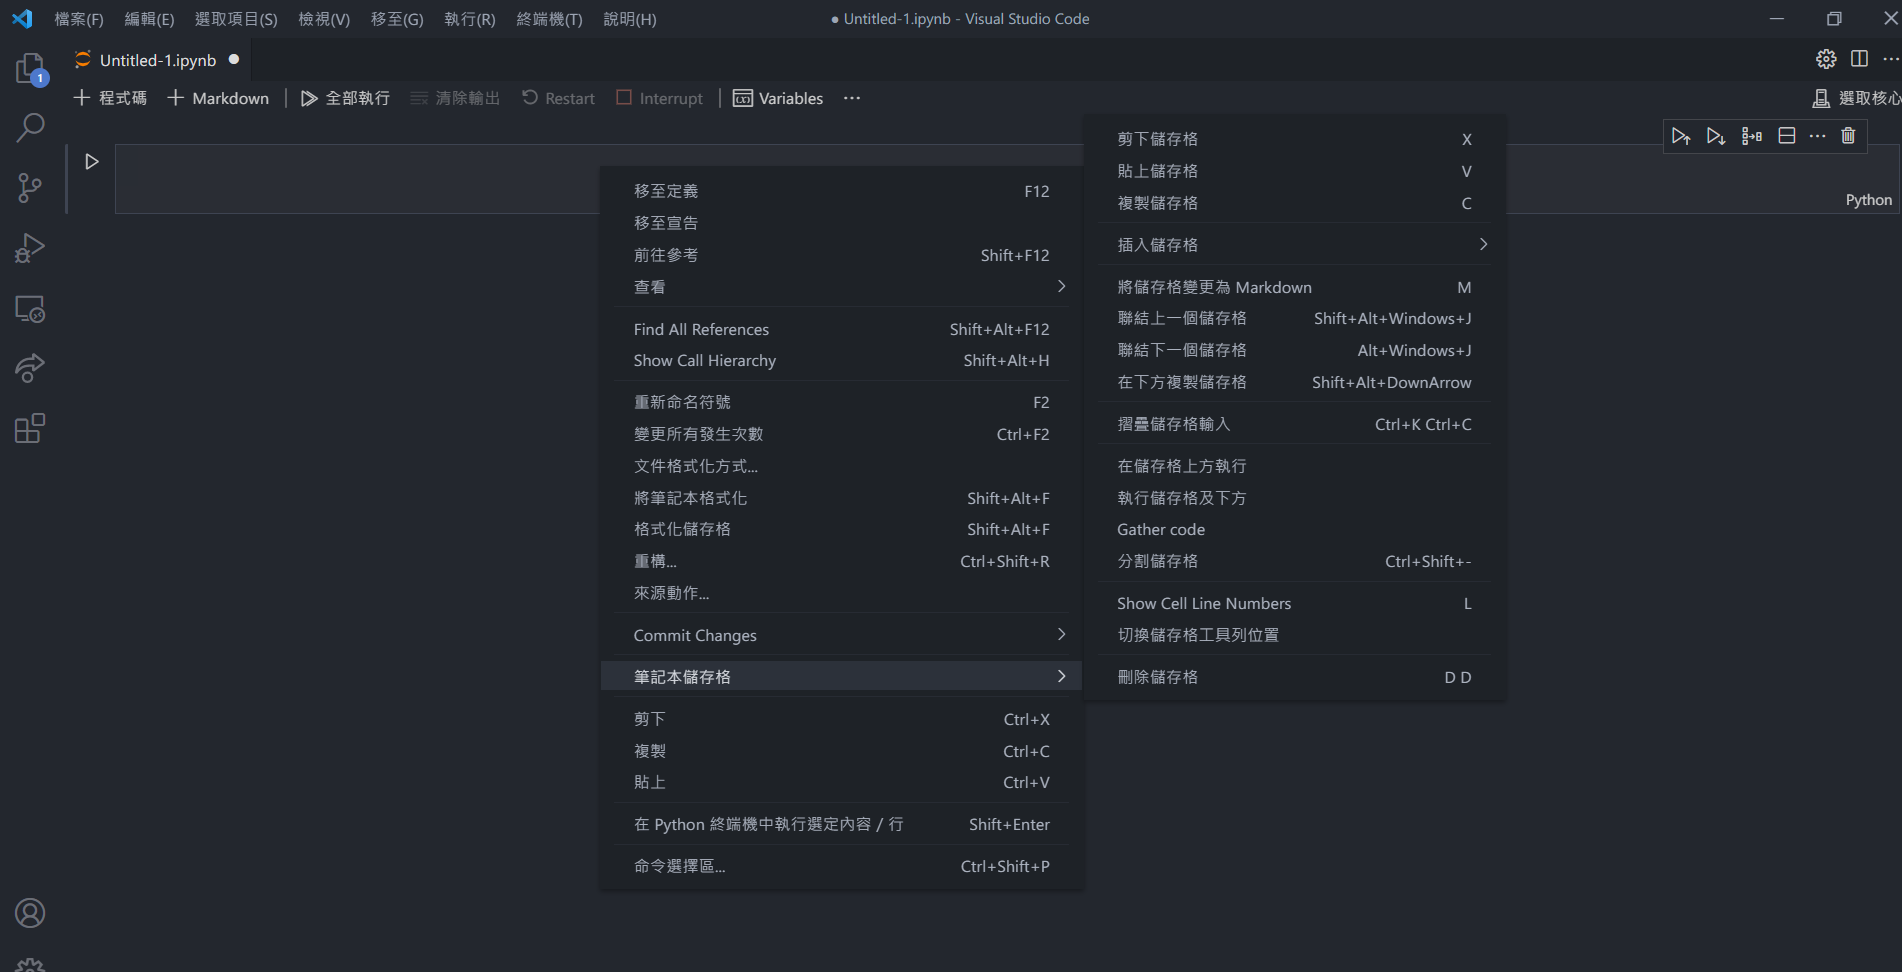Expand 插入儲存格 submenu

coord(1295,245)
